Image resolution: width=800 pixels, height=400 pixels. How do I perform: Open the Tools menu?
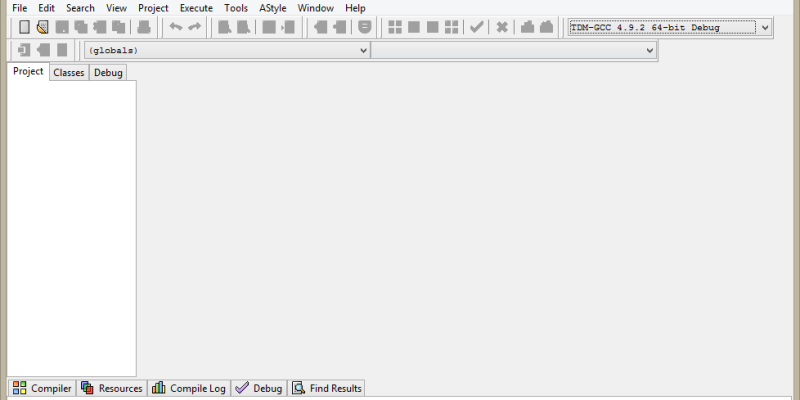coord(236,8)
